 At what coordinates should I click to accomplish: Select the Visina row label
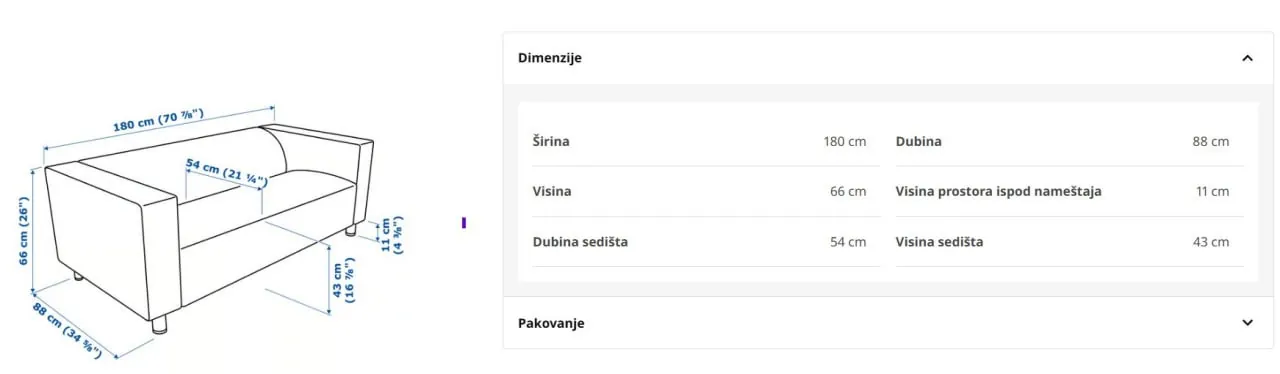(552, 191)
